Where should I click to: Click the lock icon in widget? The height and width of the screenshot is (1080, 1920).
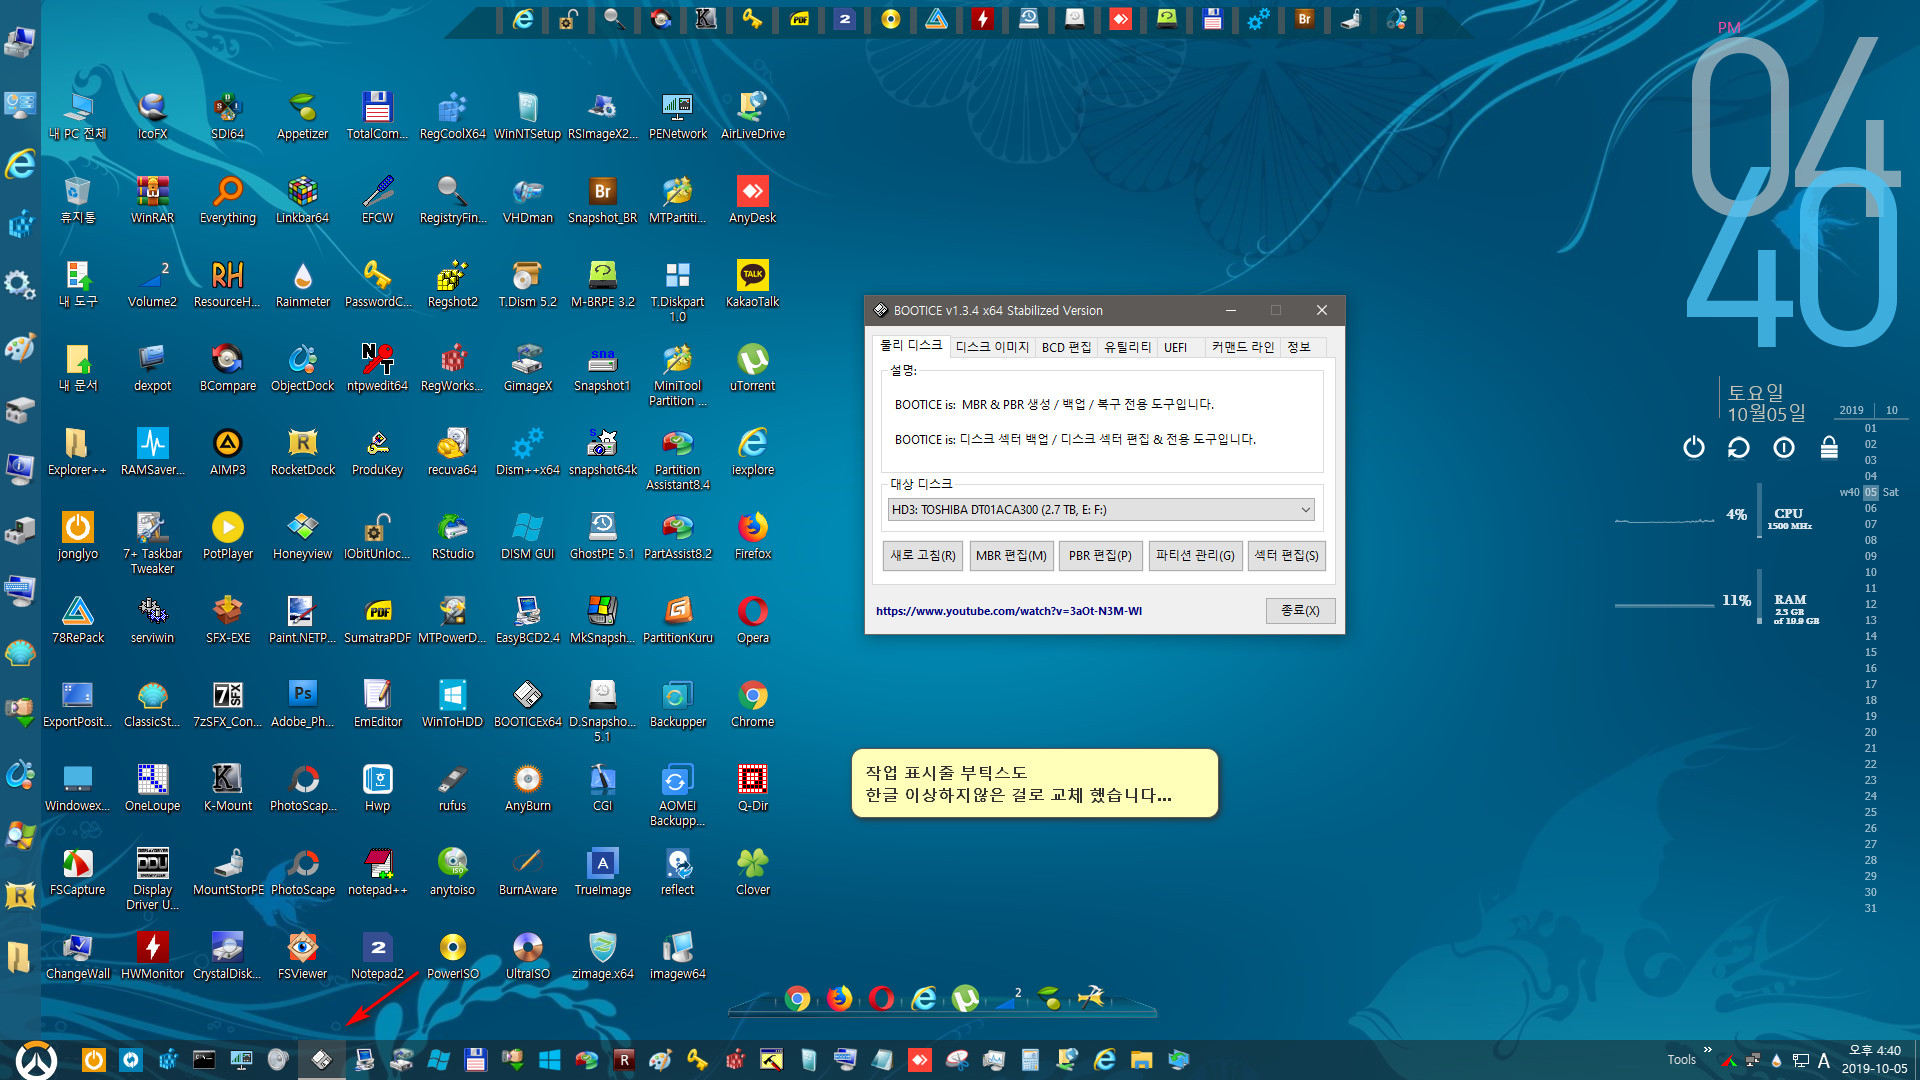pyautogui.click(x=1829, y=447)
